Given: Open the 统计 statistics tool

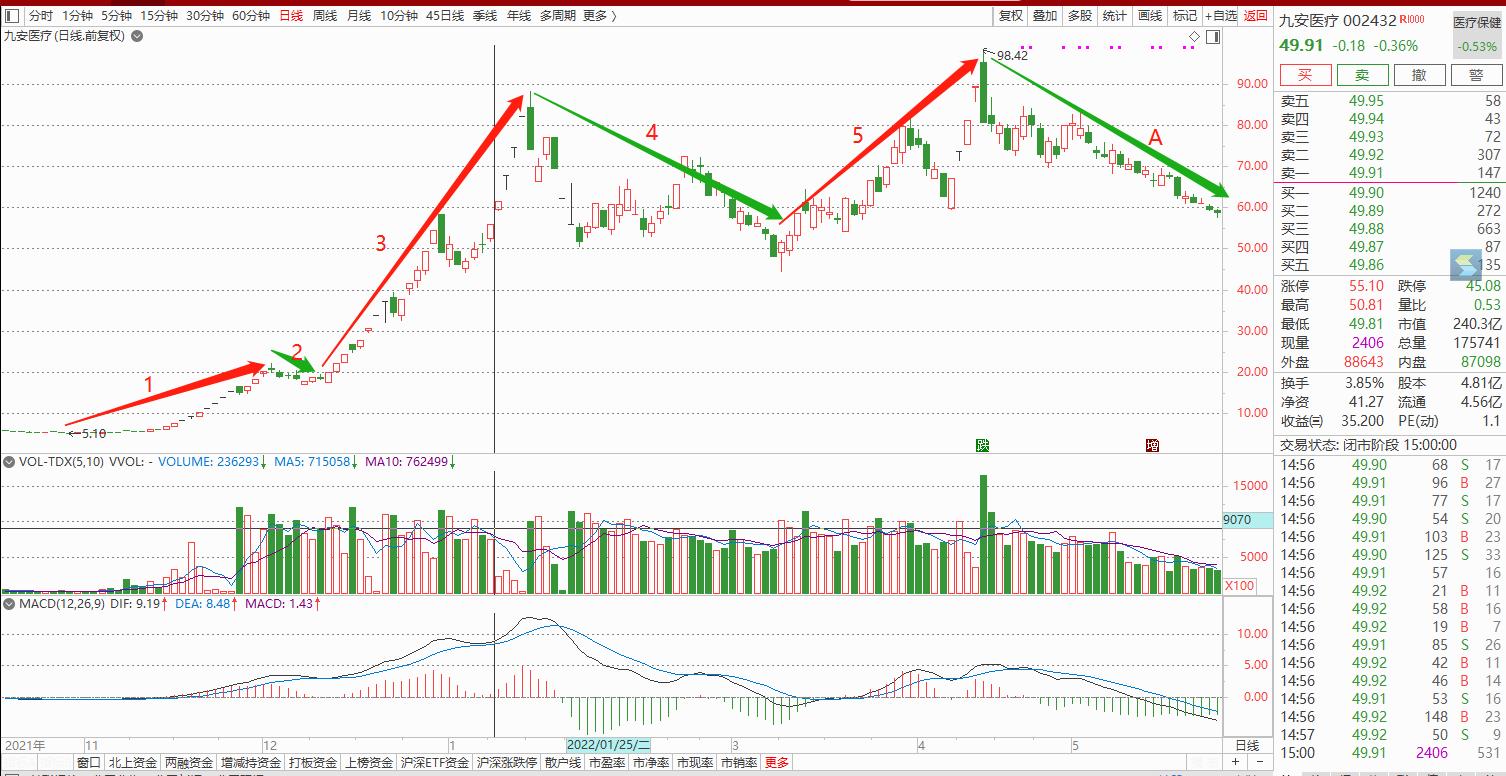Looking at the screenshot, I should 1115,15.
